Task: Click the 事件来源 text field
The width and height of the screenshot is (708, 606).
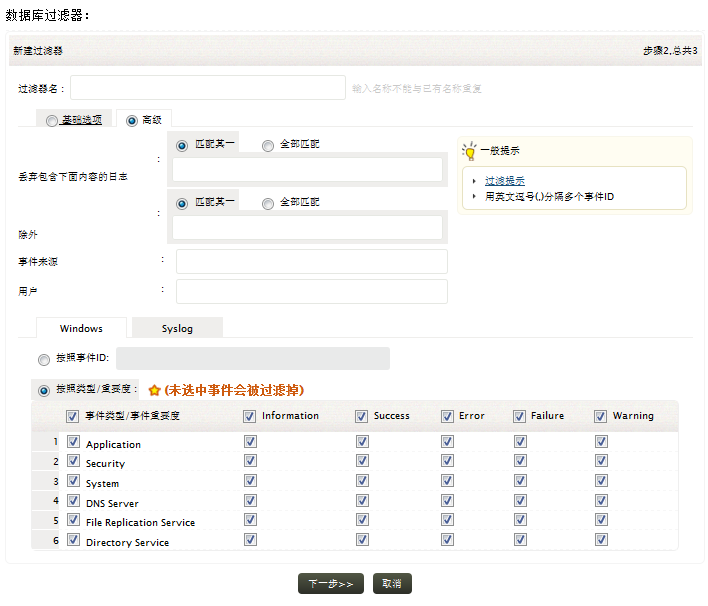Action: pos(311,262)
